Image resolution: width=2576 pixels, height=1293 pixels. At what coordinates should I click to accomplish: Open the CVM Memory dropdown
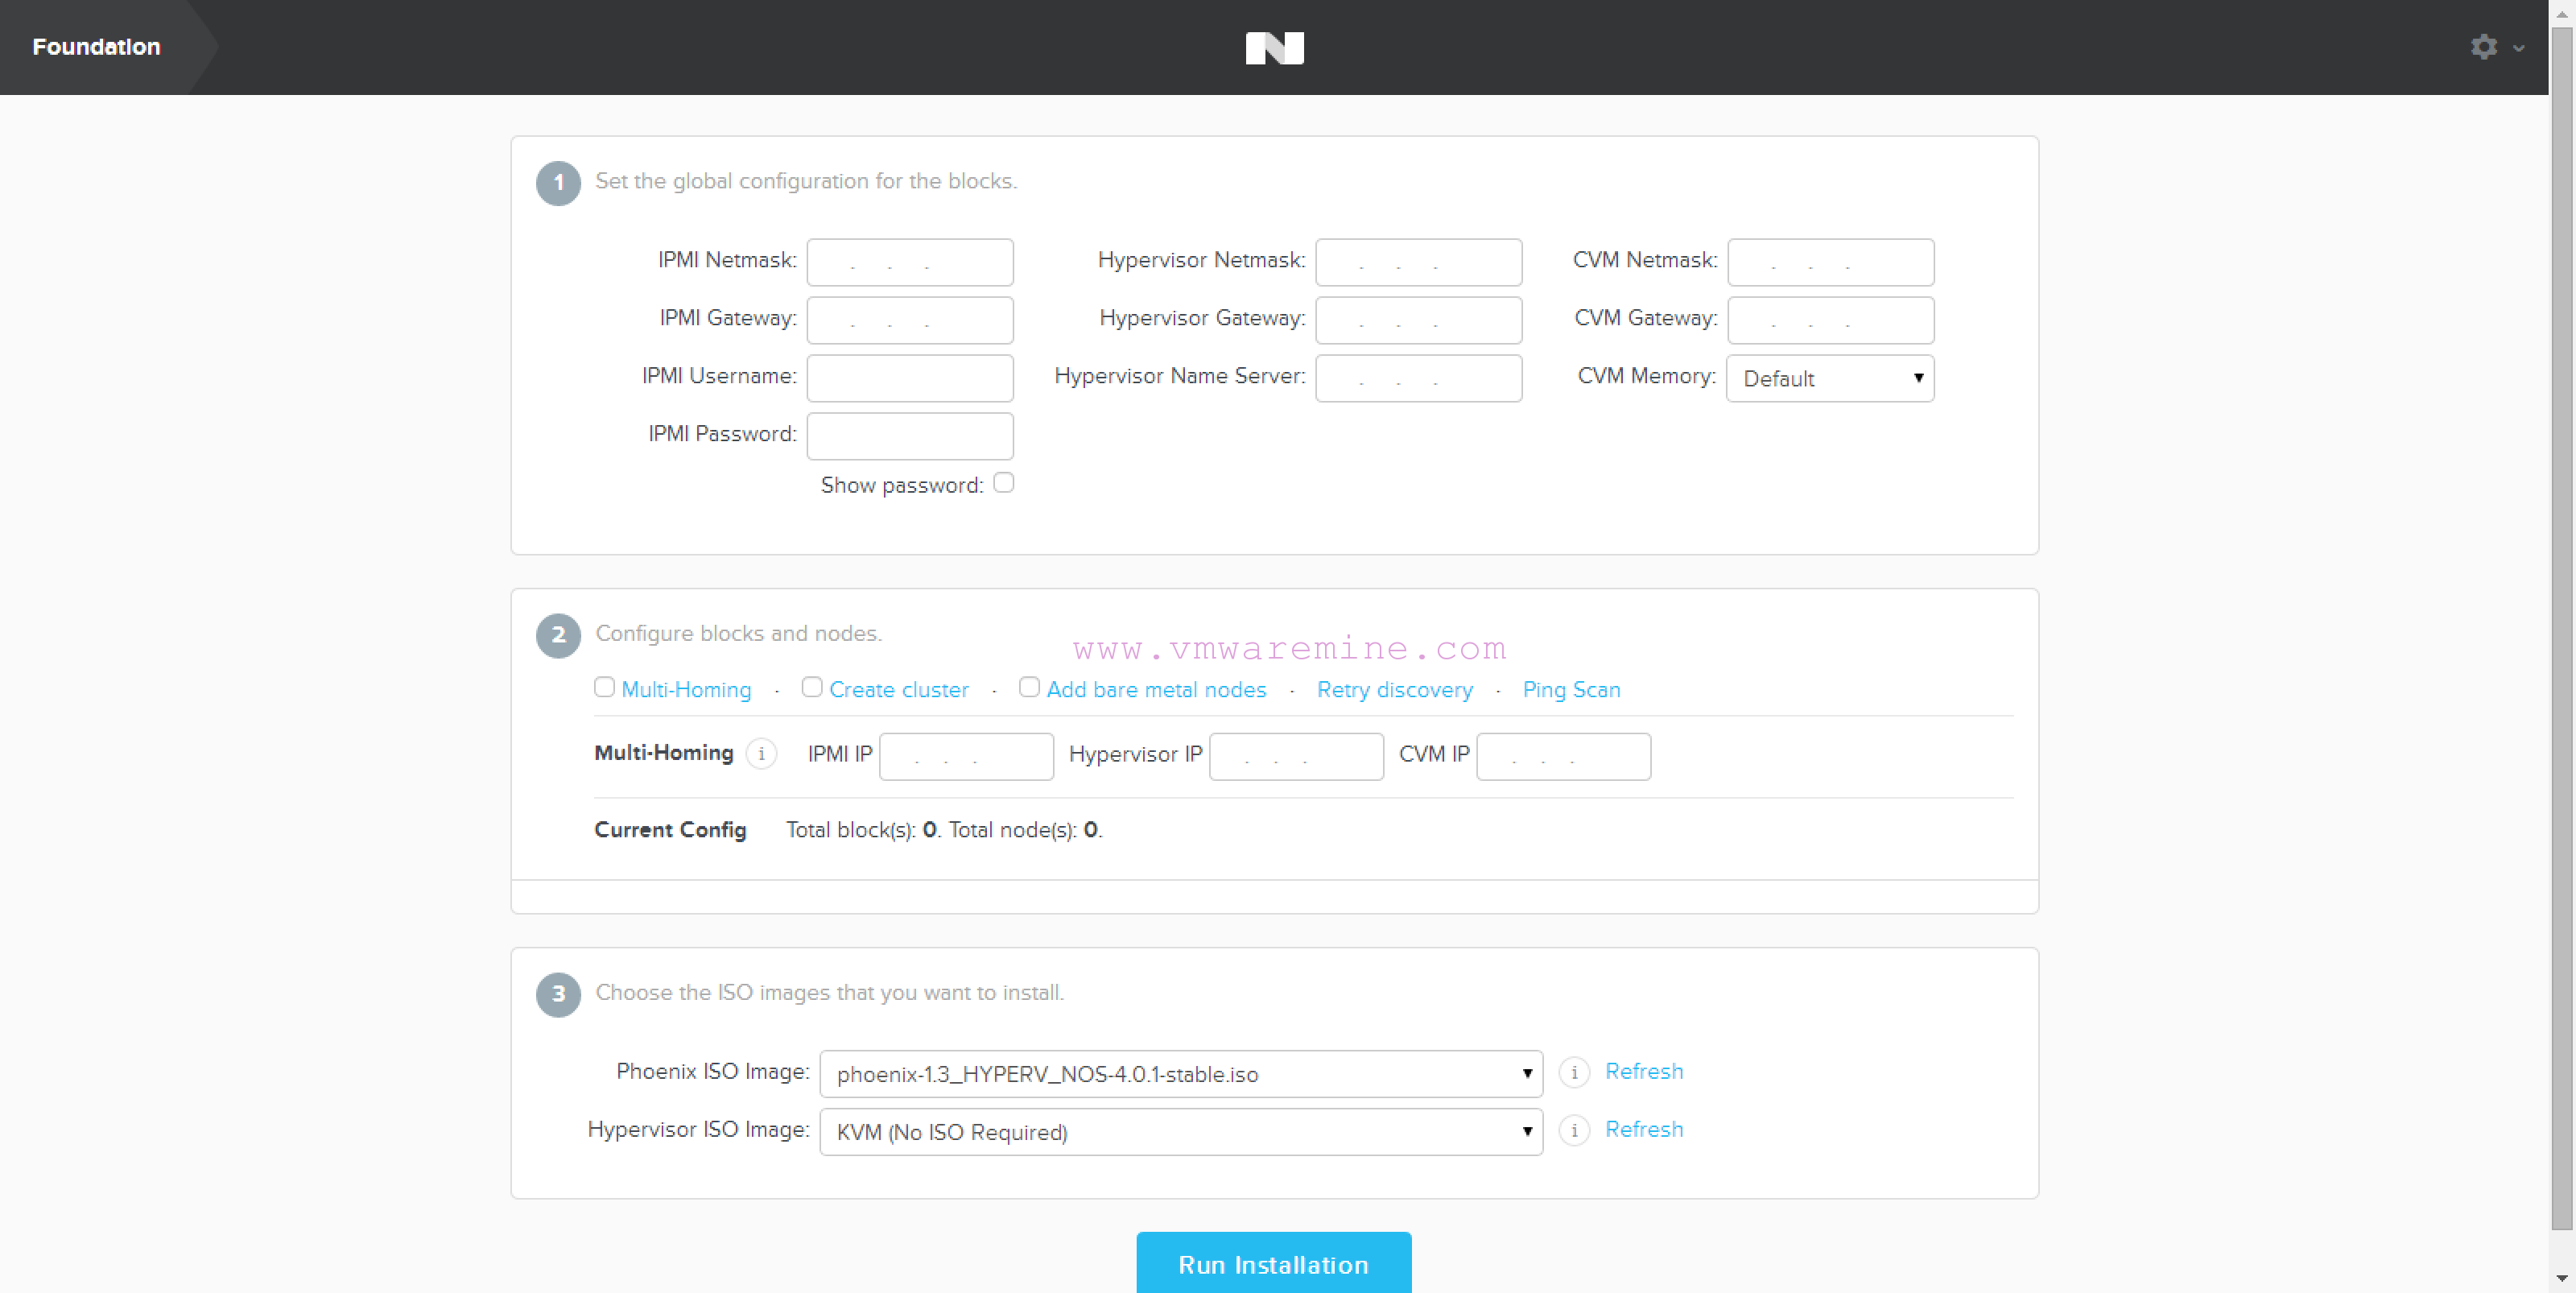coord(1830,379)
